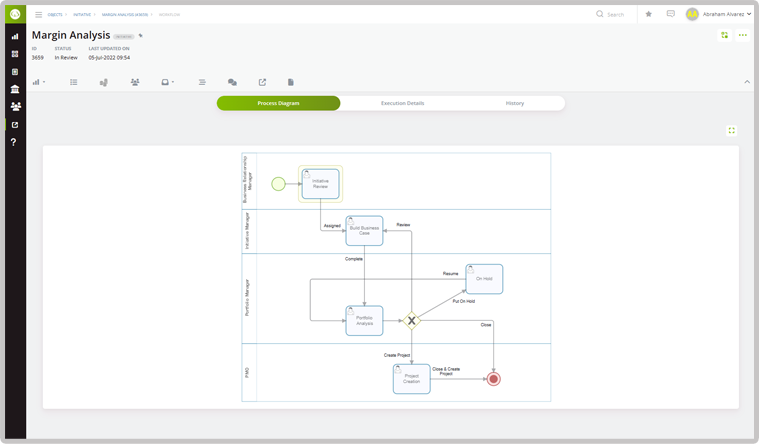Click the PMO lane header
Image resolution: width=759 pixels, height=444 pixels.
[247, 373]
